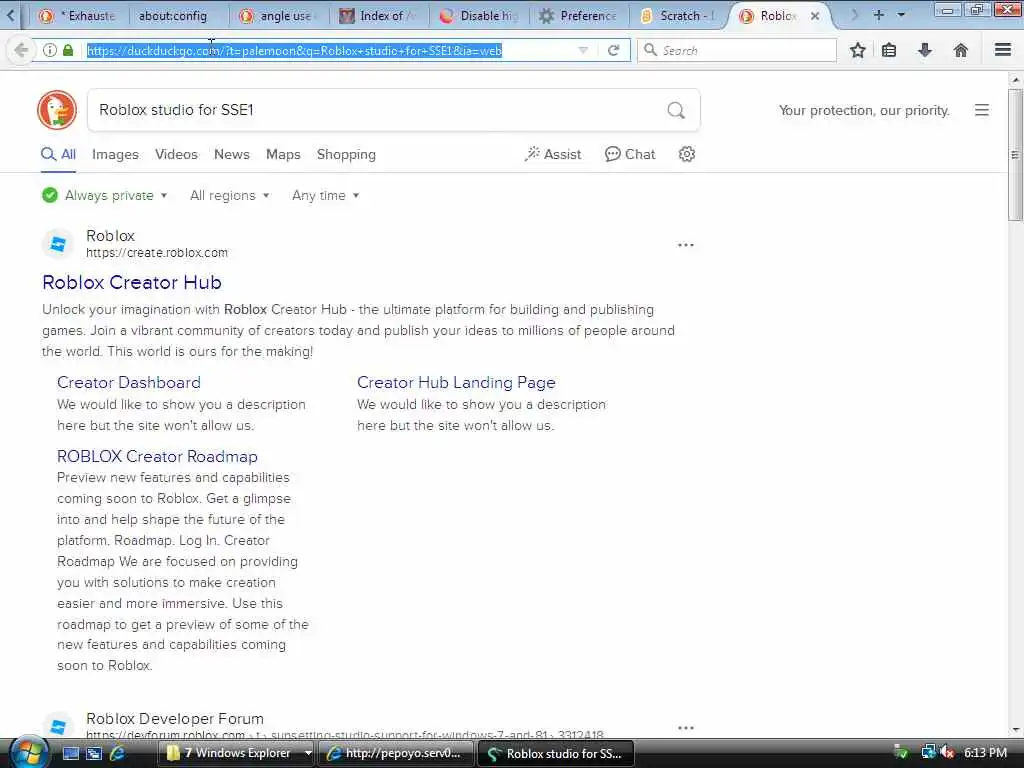Show bookmarks list icon in toolbar

click(x=889, y=50)
